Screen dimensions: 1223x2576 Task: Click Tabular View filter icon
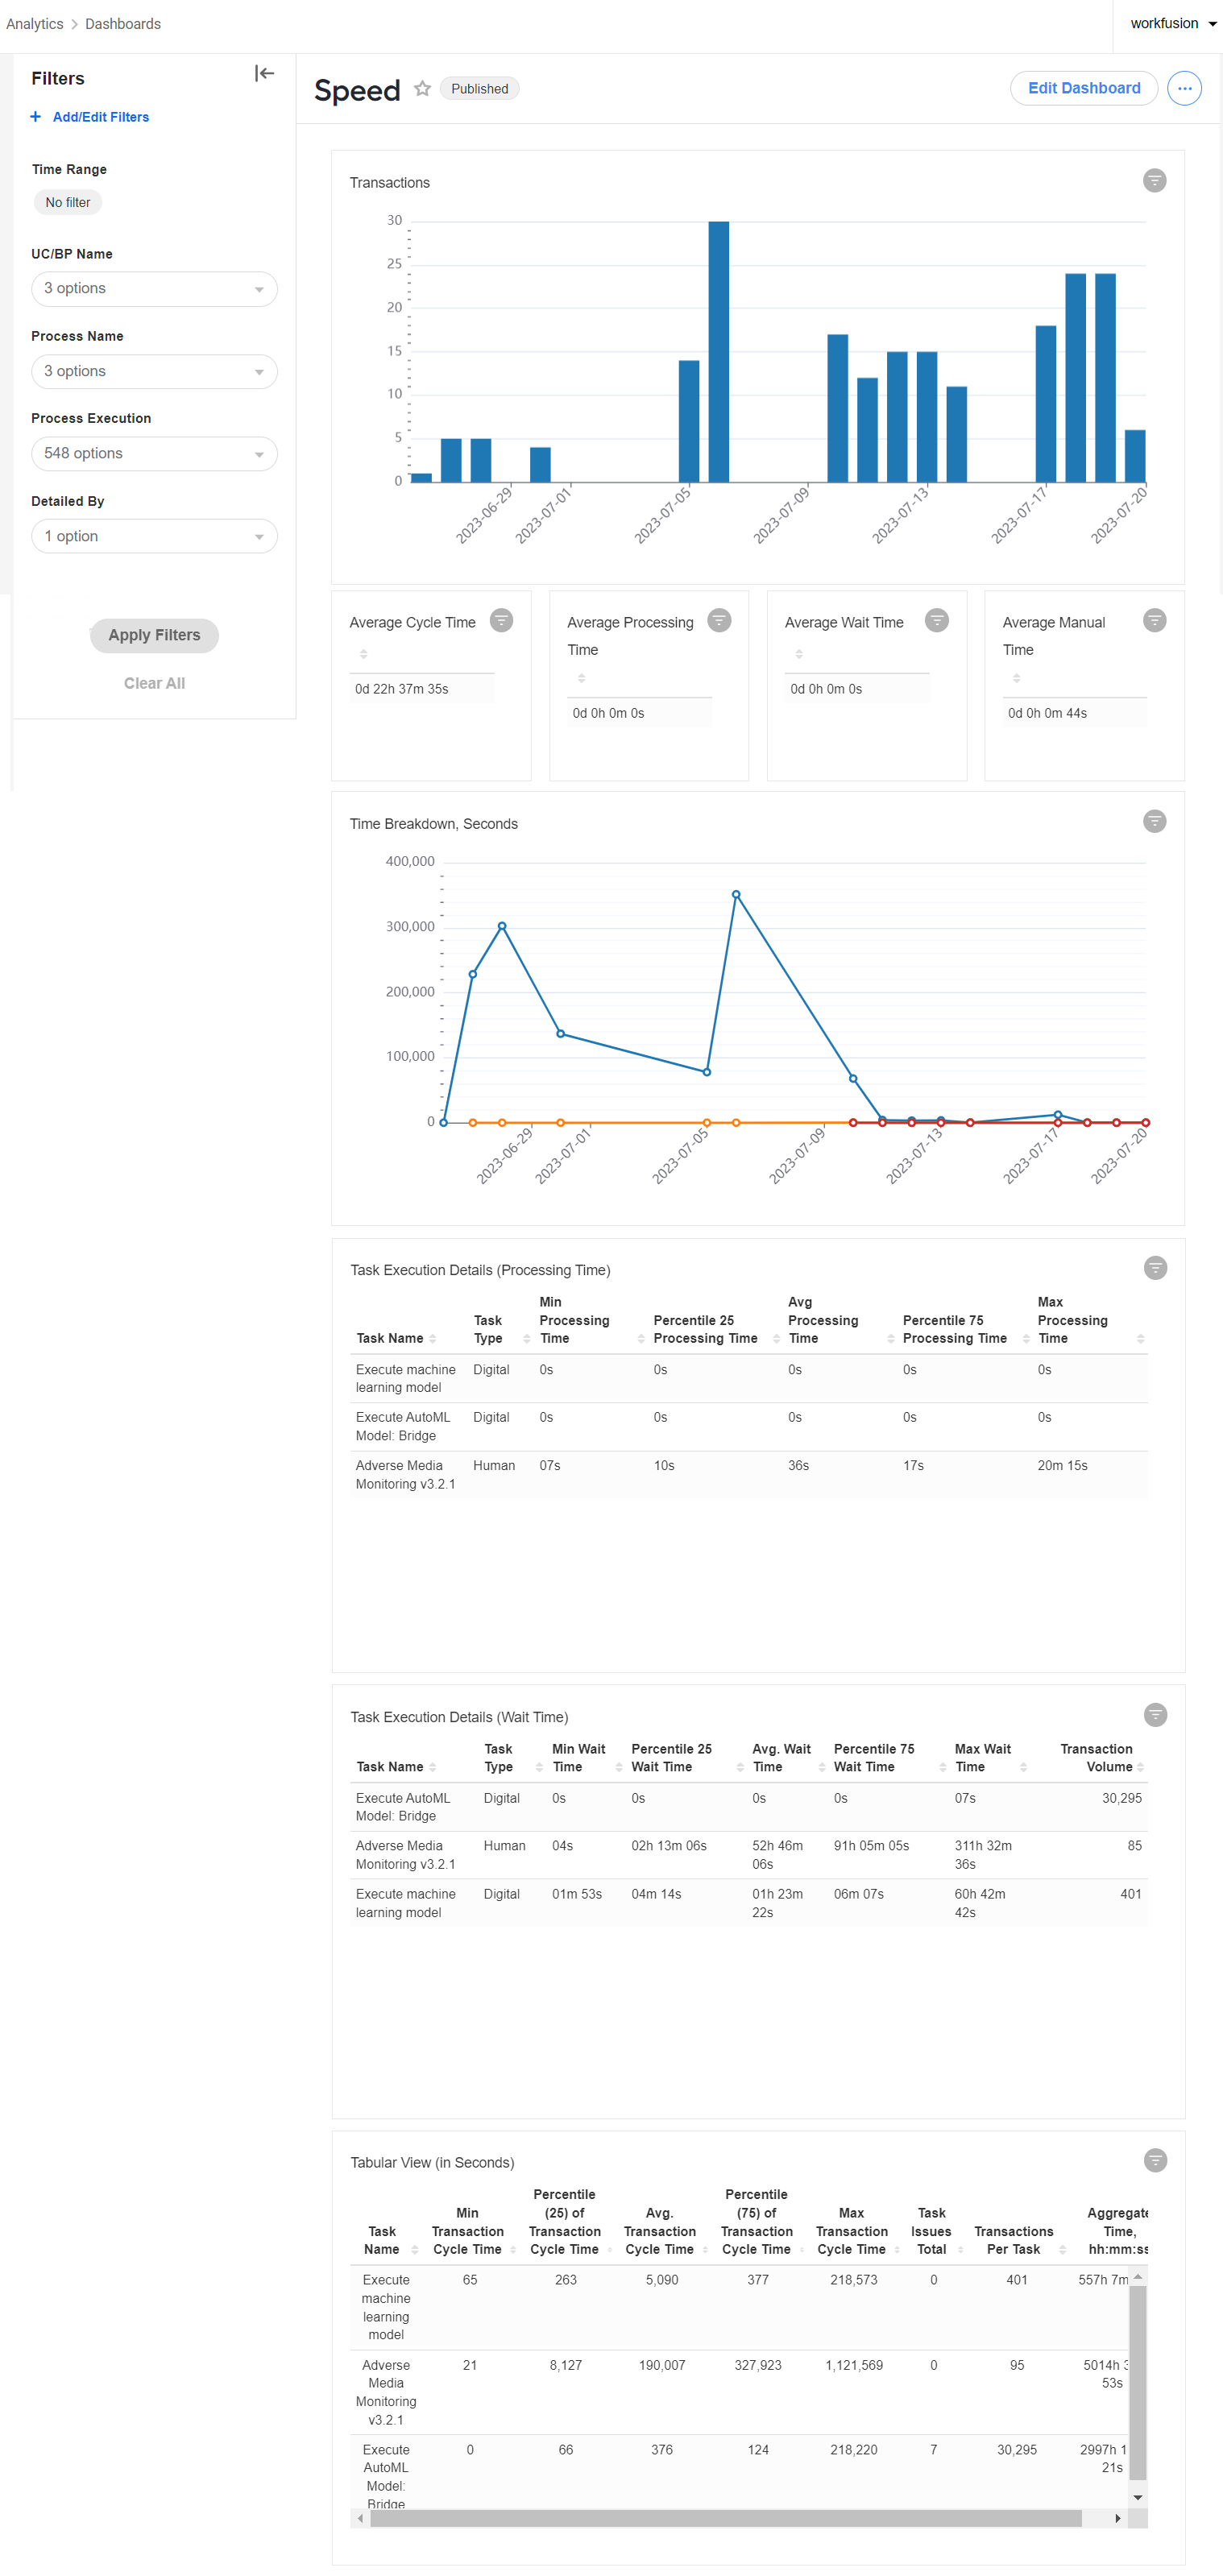1155,2161
